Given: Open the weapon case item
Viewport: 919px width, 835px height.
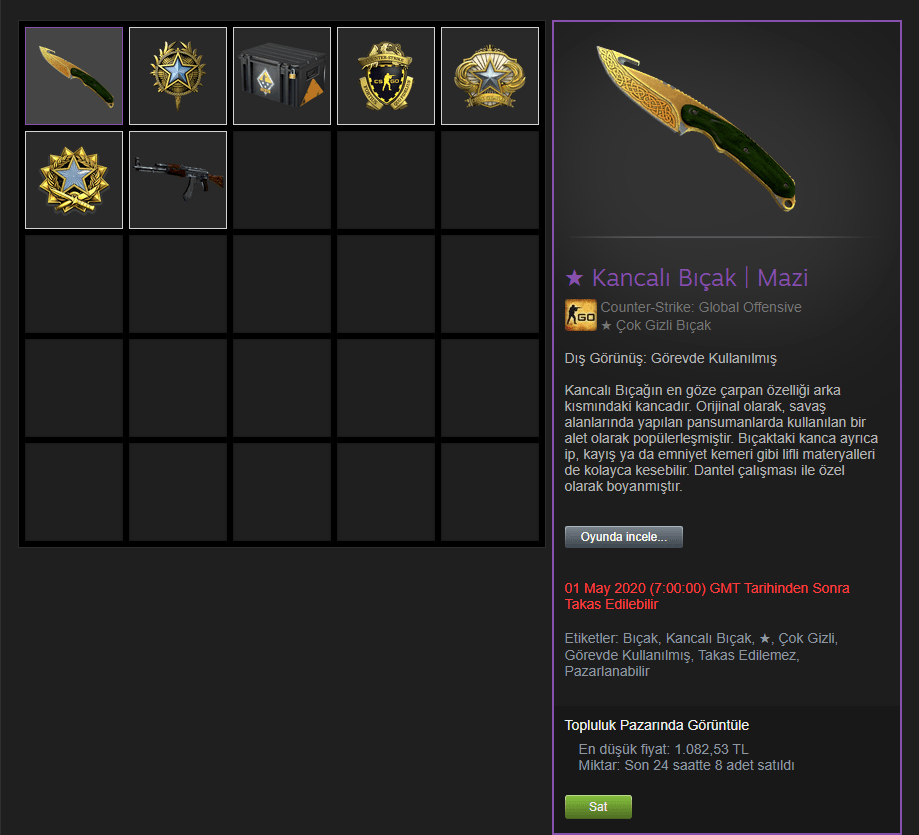Looking at the screenshot, I should point(282,76).
